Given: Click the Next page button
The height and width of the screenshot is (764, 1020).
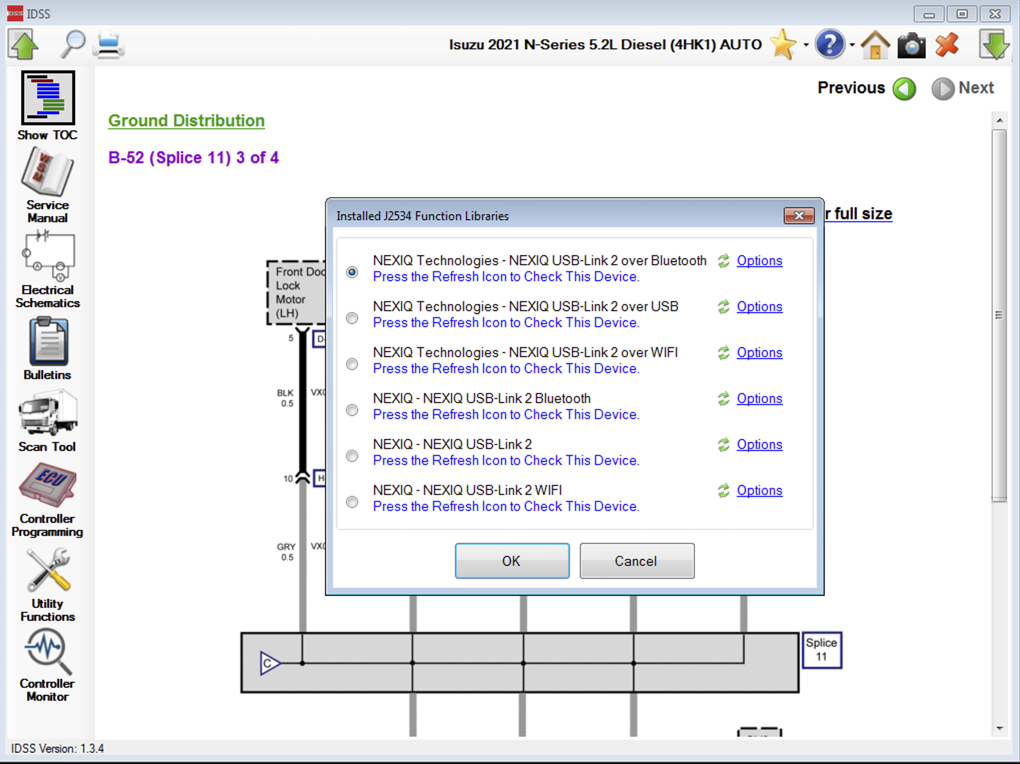Looking at the screenshot, I should pos(963,89).
